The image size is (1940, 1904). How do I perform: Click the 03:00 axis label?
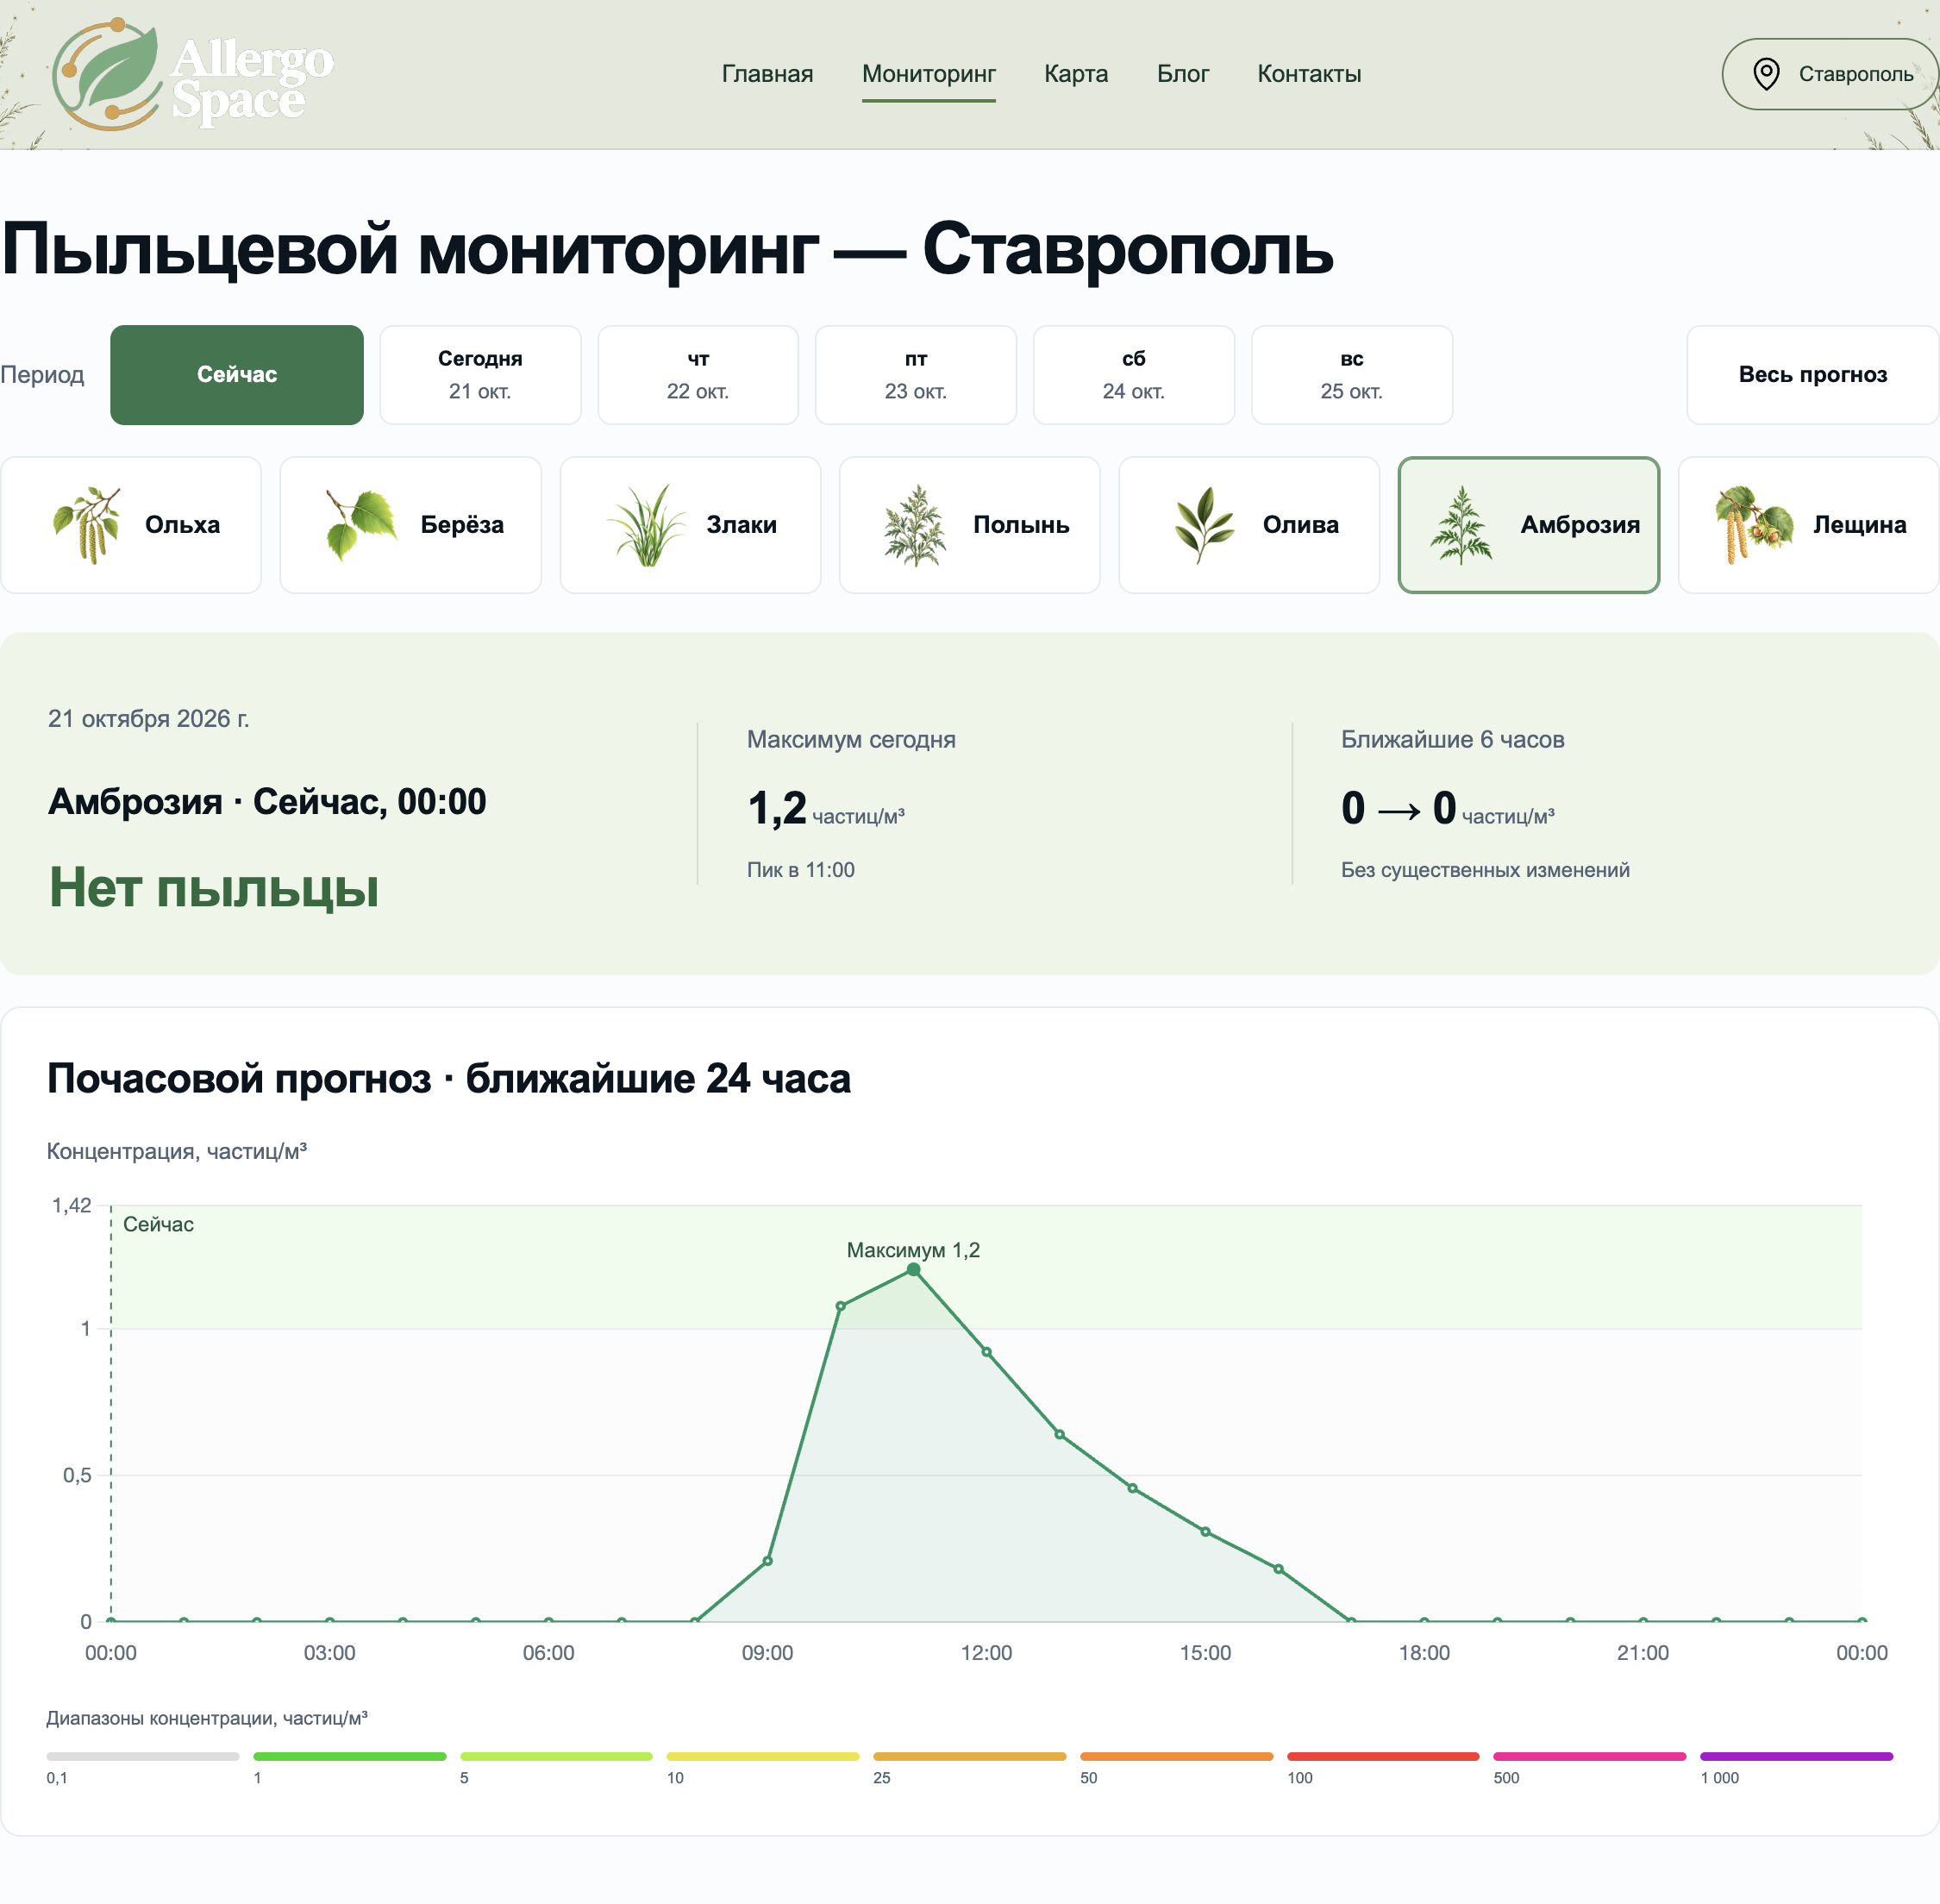(329, 1653)
